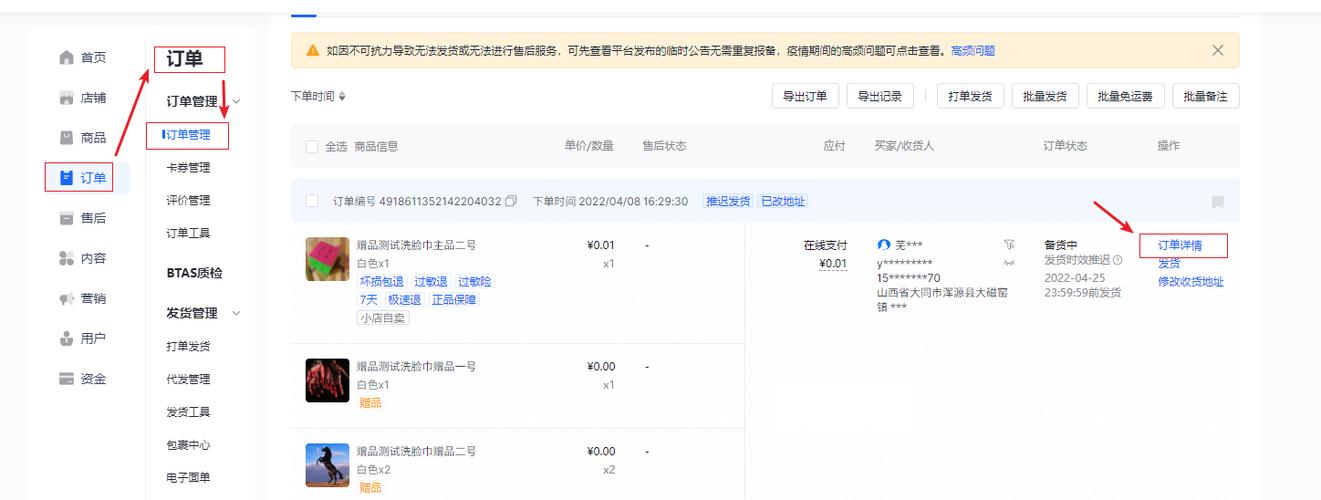
Task: Open 高频问题 link in notice
Action: click(973, 50)
